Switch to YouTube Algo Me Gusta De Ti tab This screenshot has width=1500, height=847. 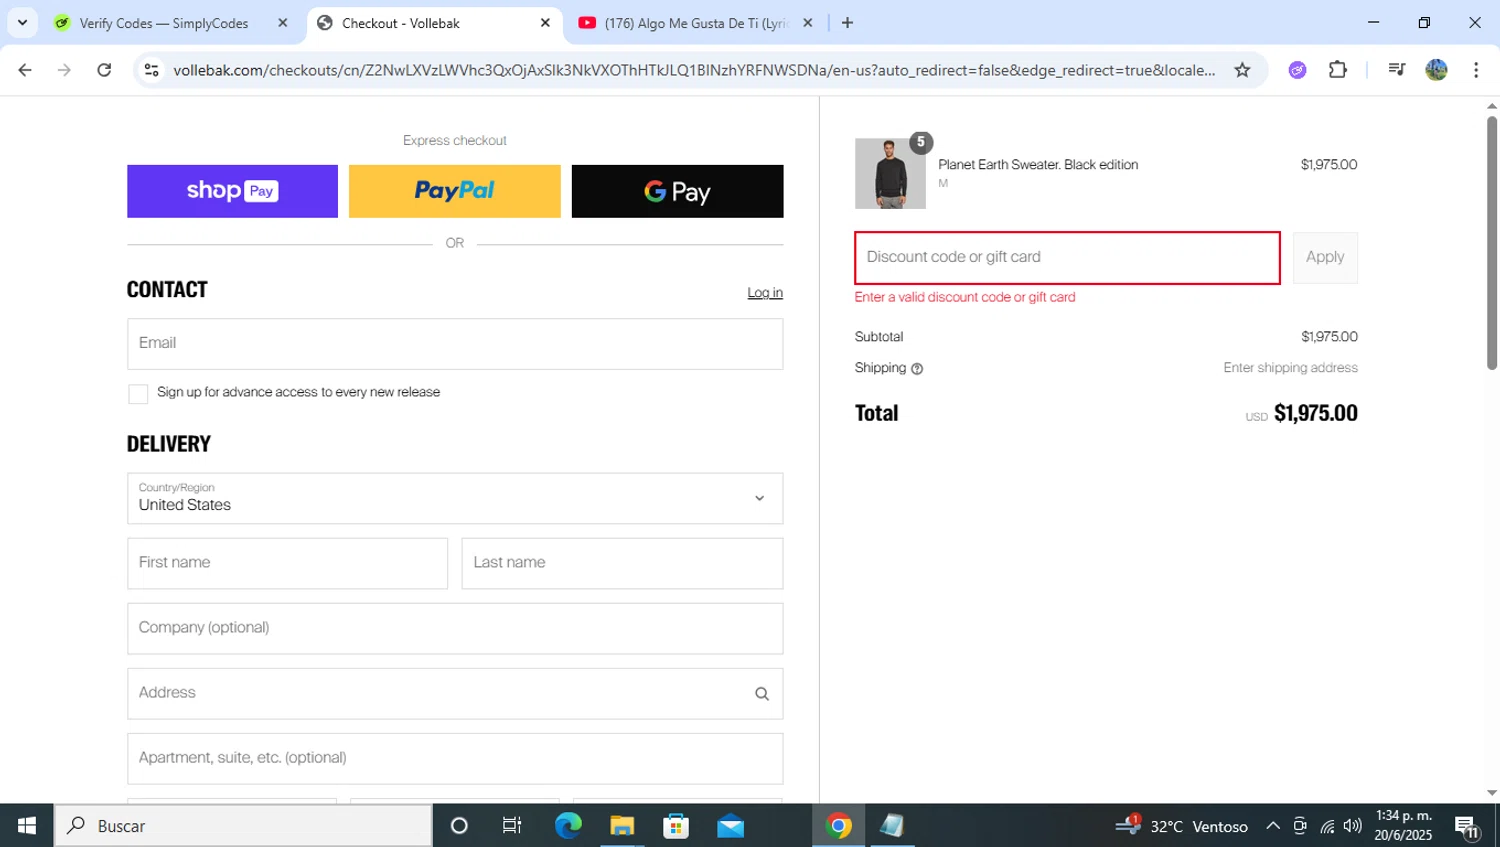pyautogui.click(x=696, y=23)
